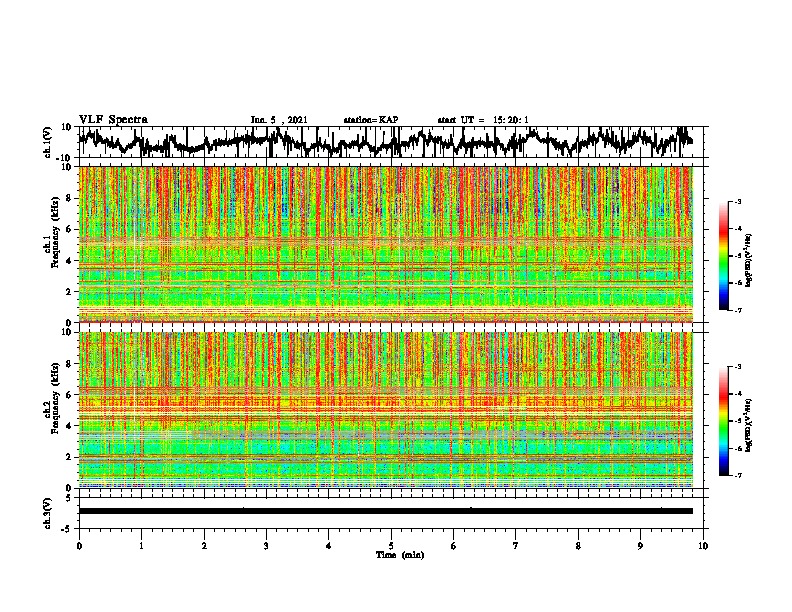Select the "start UT = 15:20: 1" text
This screenshot has width=792, height=612.
(483, 120)
